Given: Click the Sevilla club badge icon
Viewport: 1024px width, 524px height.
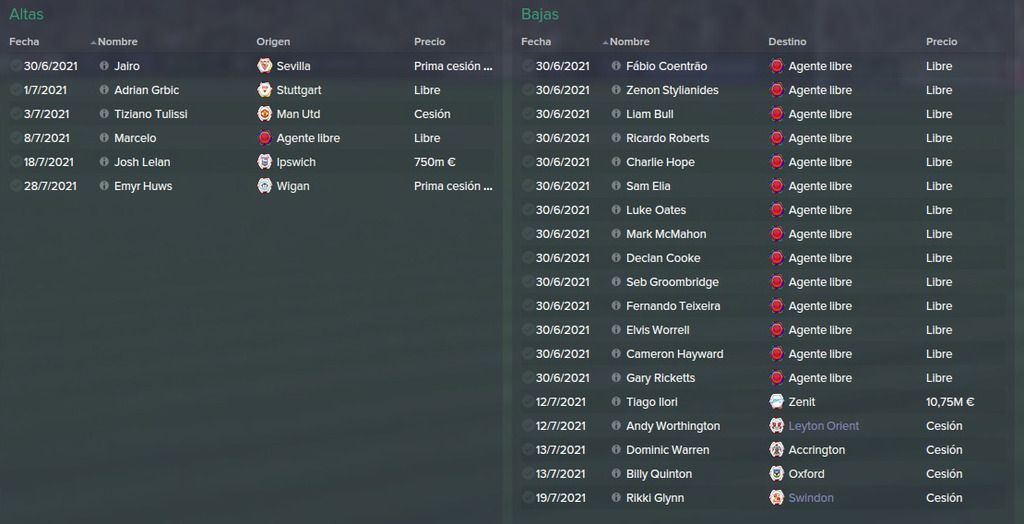Looking at the screenshot, I should coord(264,66).
